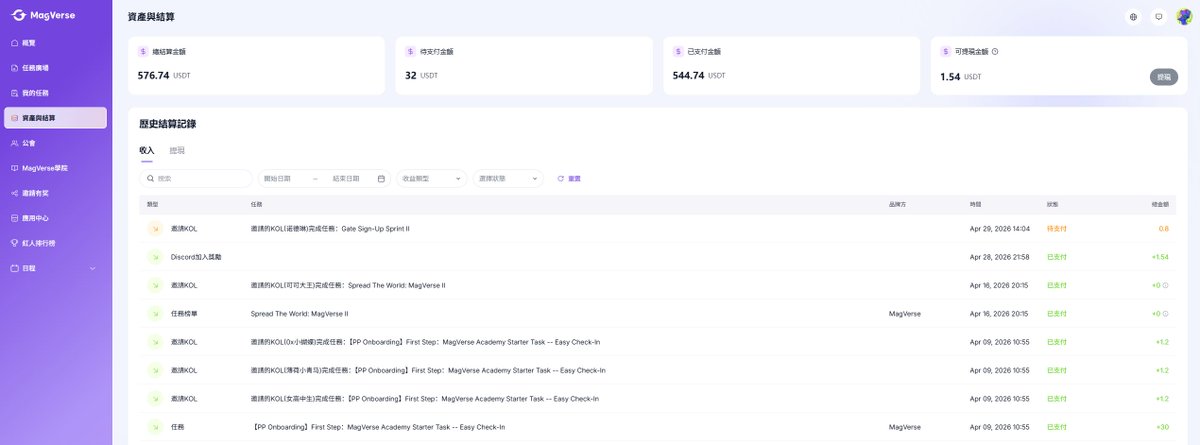Click the invited KOL 0x小蝴蝶 task text
Image resolution: width=1200 pixels, height=445 pixels.
click(424, 342)
